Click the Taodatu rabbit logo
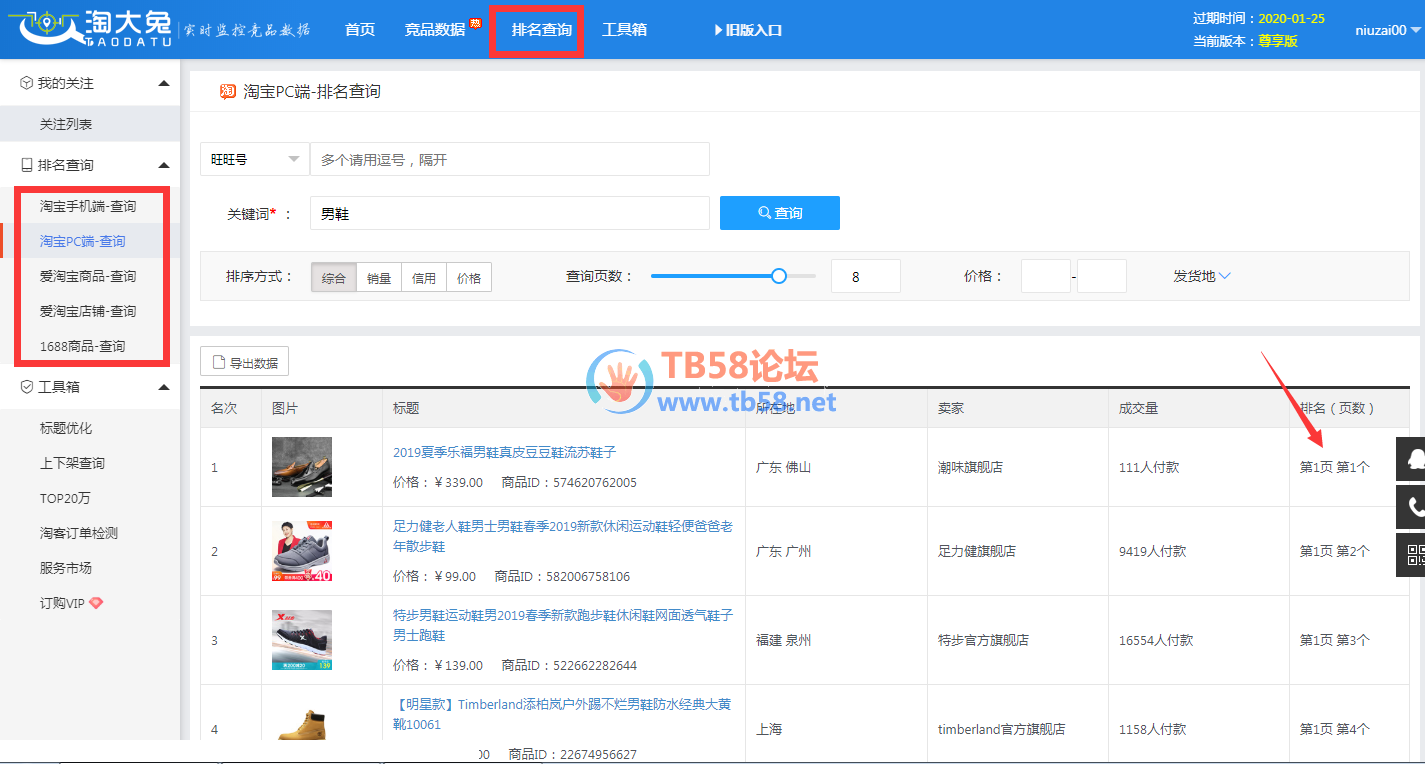 pyautogui.click(x=96, y=28)
